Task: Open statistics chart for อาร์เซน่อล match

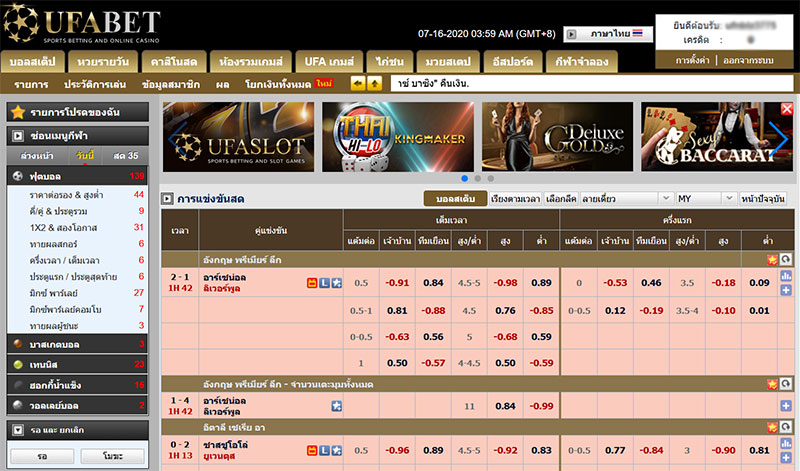Action: pyautogui.click(x=786, y=276)
